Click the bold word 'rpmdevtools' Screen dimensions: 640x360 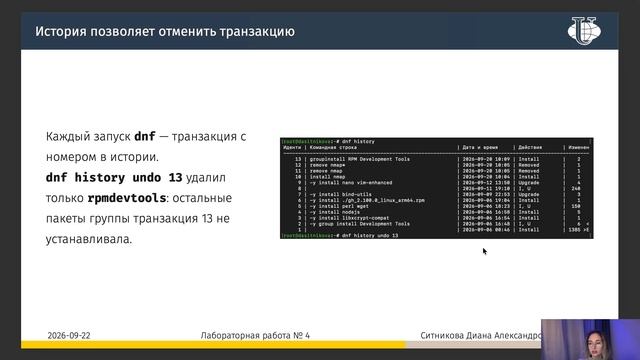pos(127,198)
